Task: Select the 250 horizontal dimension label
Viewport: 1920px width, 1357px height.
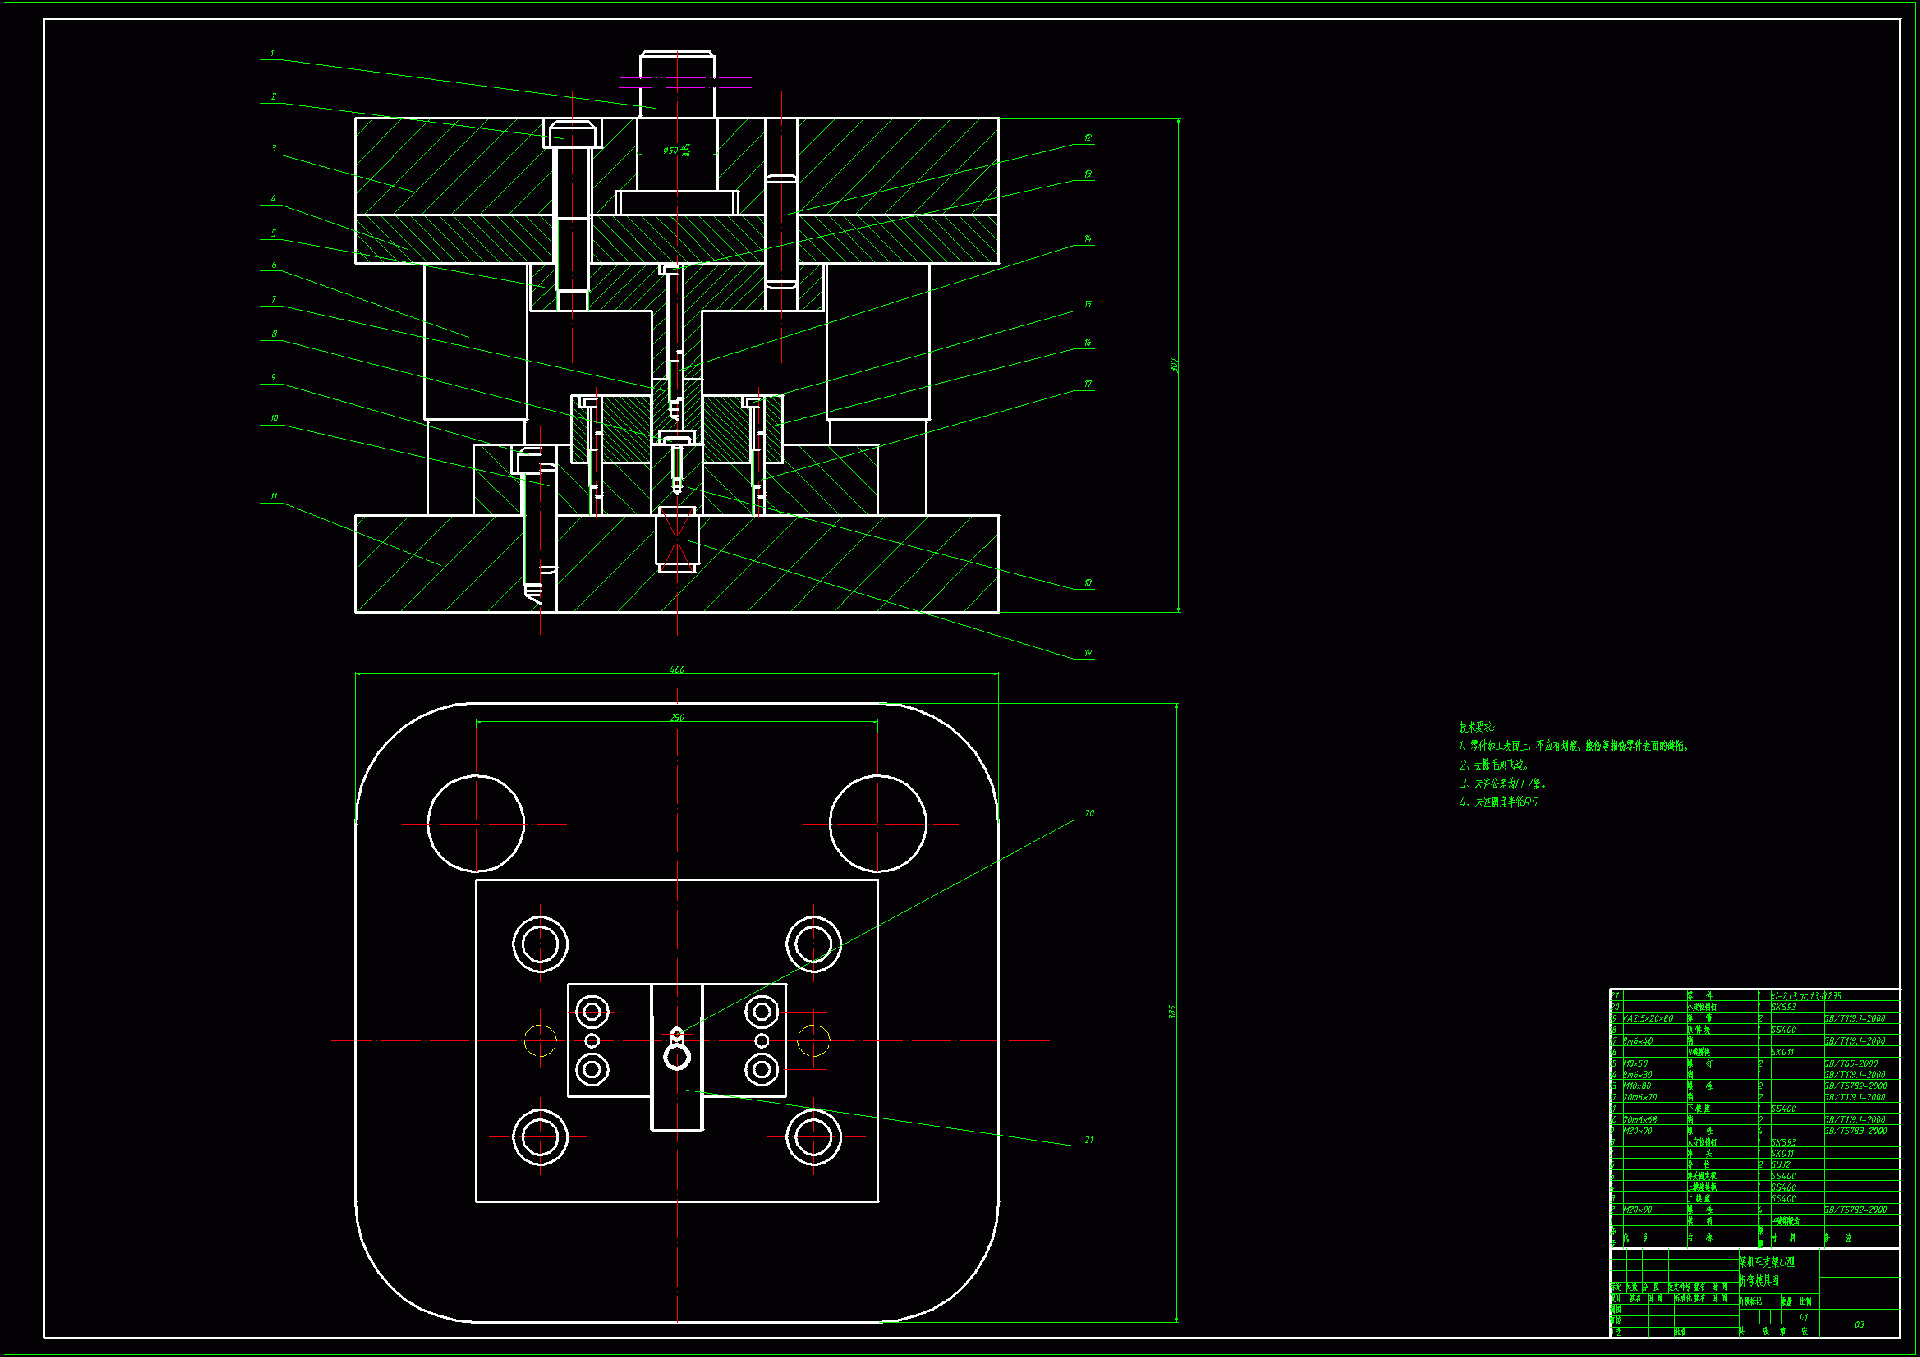Action: coord(677,717)
